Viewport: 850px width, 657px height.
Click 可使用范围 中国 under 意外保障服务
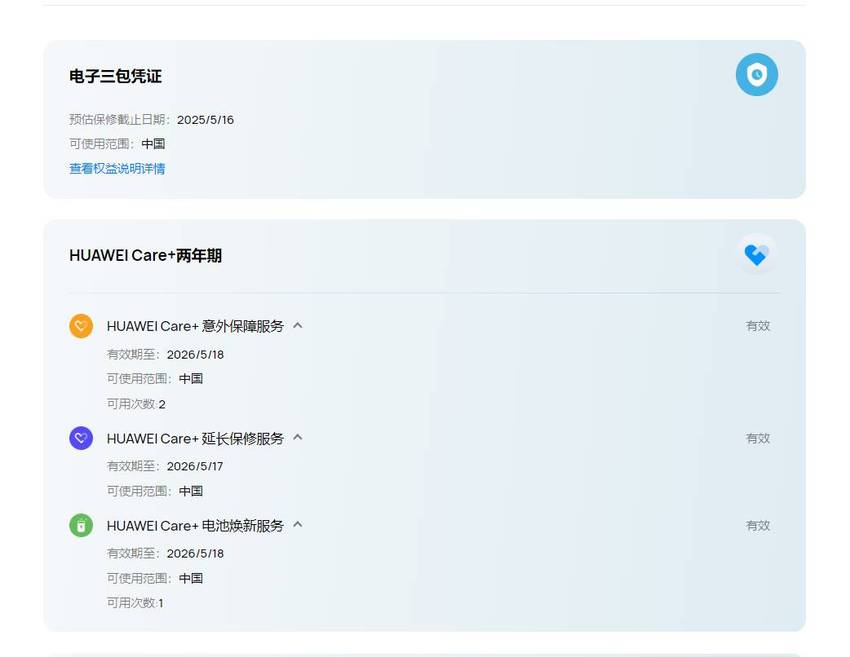[x=154, y=378]
